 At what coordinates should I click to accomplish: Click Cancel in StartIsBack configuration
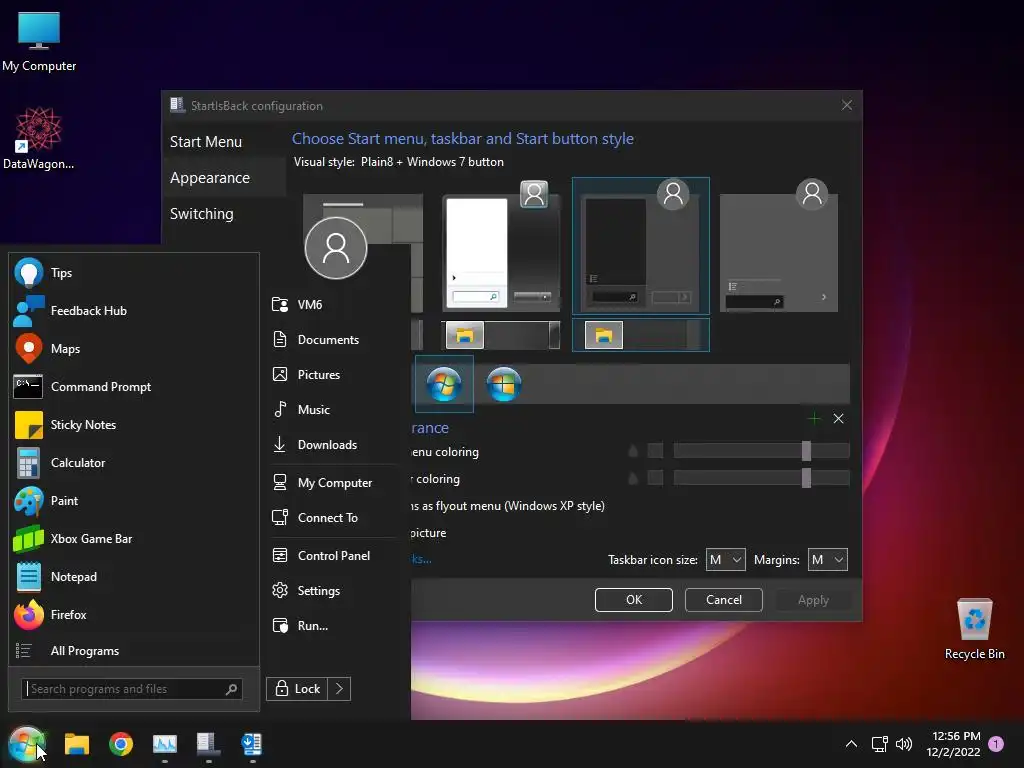point(724,600)
